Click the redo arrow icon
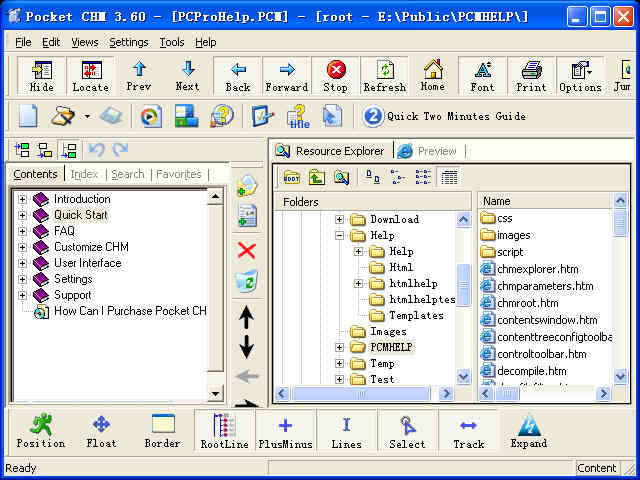Screen dimensions: 640x480 (x=120, y=150)
